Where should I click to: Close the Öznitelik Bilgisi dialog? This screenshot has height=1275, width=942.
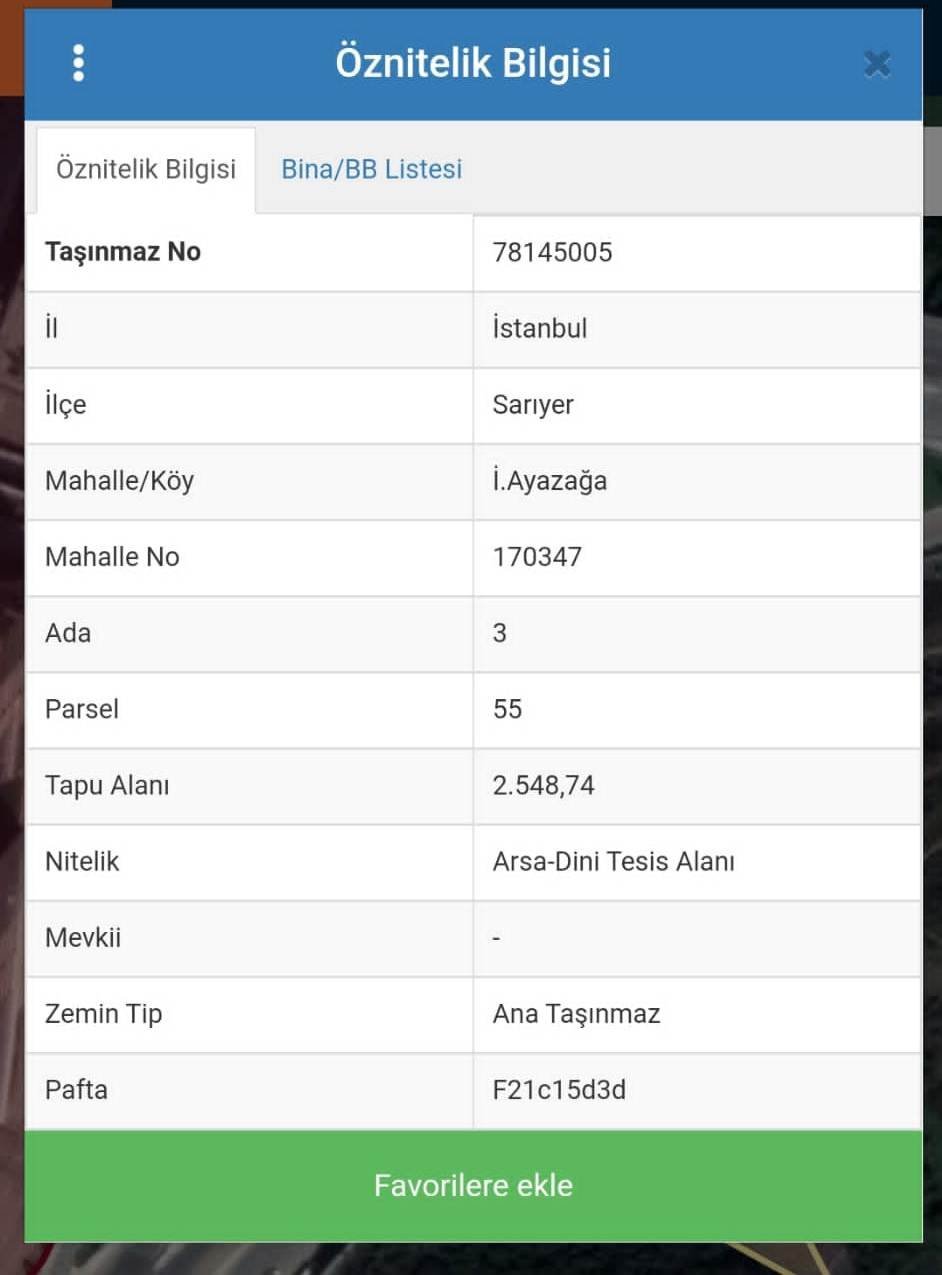(x=876, y=65)
